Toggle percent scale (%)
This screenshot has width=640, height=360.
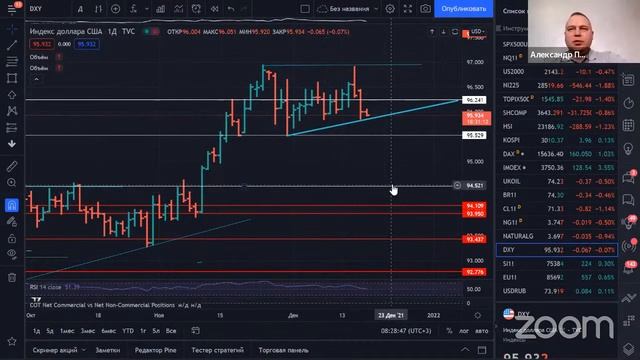pos(449,331)
